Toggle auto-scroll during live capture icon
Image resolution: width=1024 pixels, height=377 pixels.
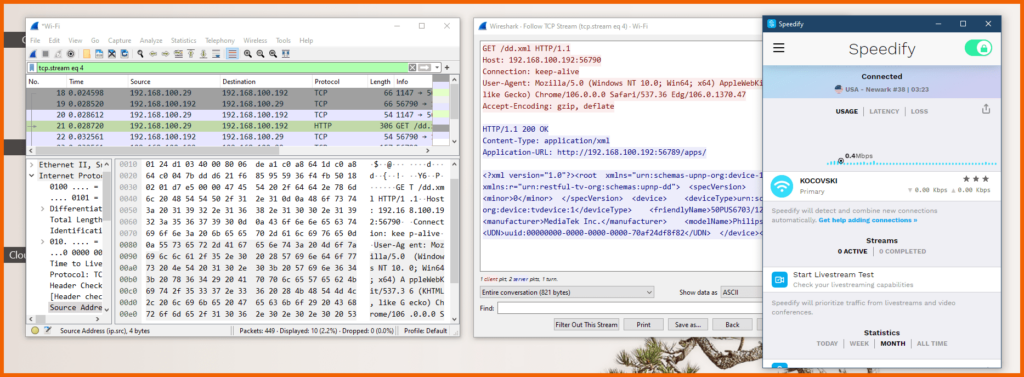coord(216,54)
